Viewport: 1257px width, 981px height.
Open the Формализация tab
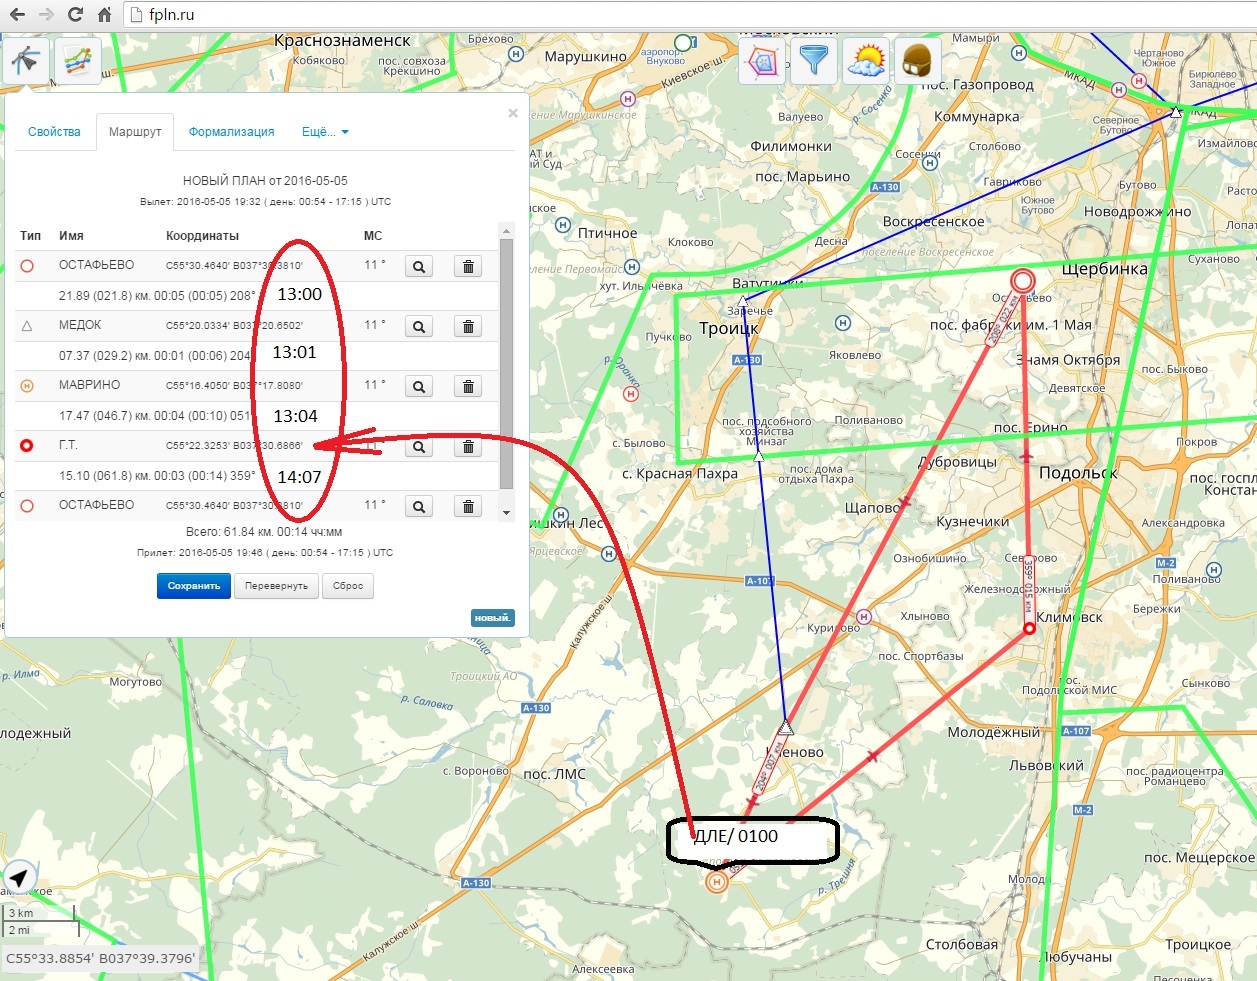coord(231,132)
